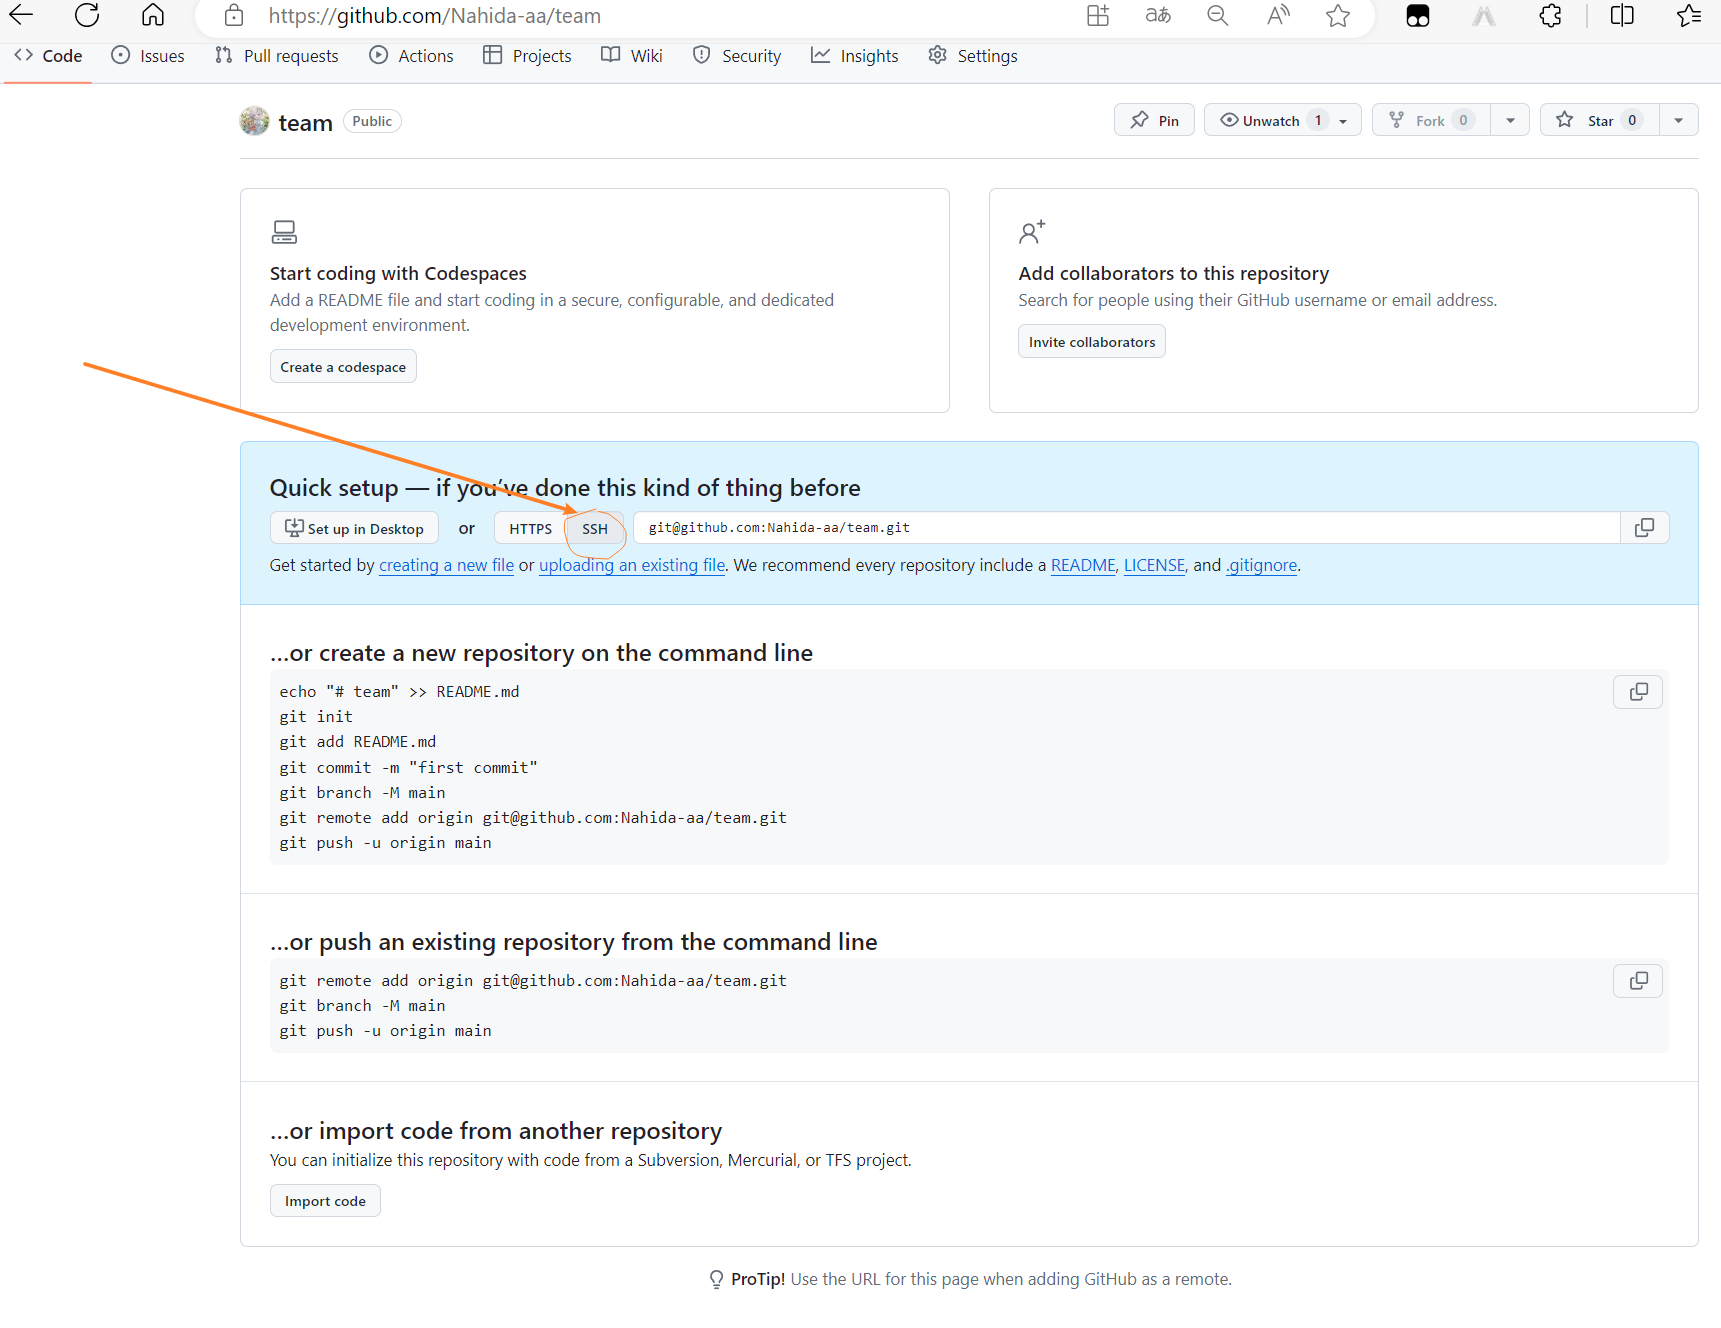Image resolution: width=1721 pixels, height=1328 pixels.
Task: Open the black extension icon in toolbar
Action: tap(1418, 15)
